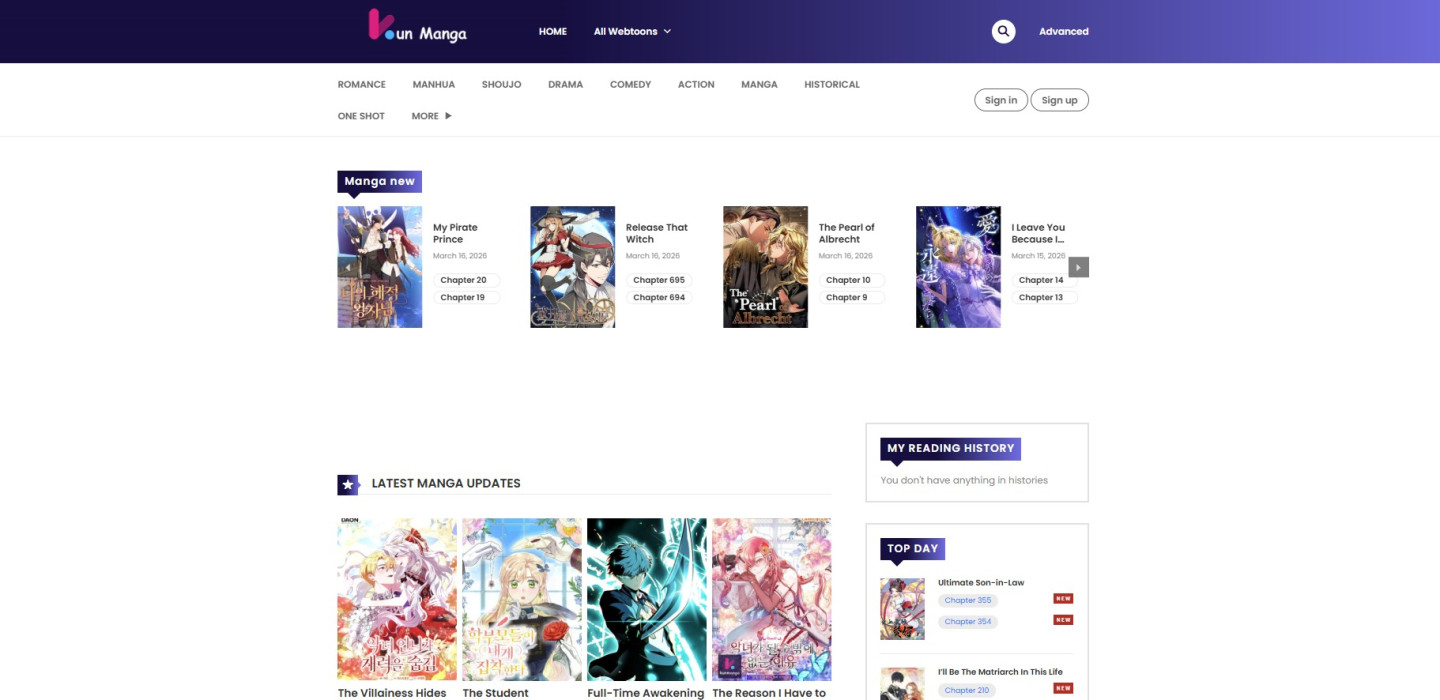The image size is (1440, 700).
Task: Expand the All Webtoons dropdown
Action: click(632, 32)
